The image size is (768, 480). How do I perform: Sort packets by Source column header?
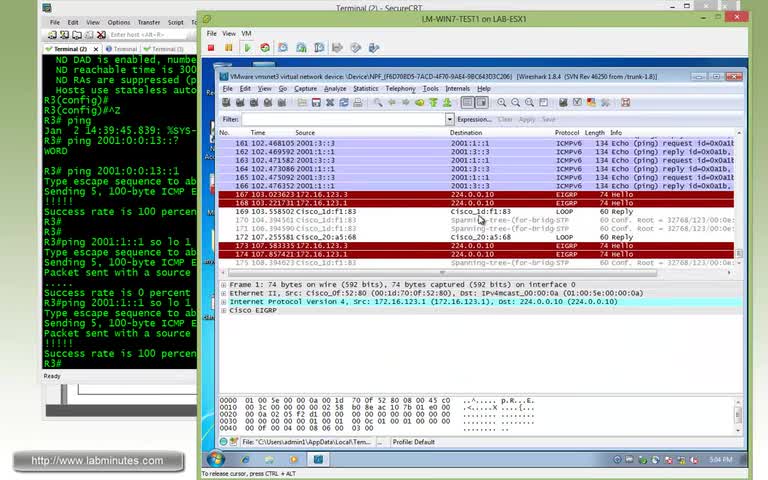305,133
